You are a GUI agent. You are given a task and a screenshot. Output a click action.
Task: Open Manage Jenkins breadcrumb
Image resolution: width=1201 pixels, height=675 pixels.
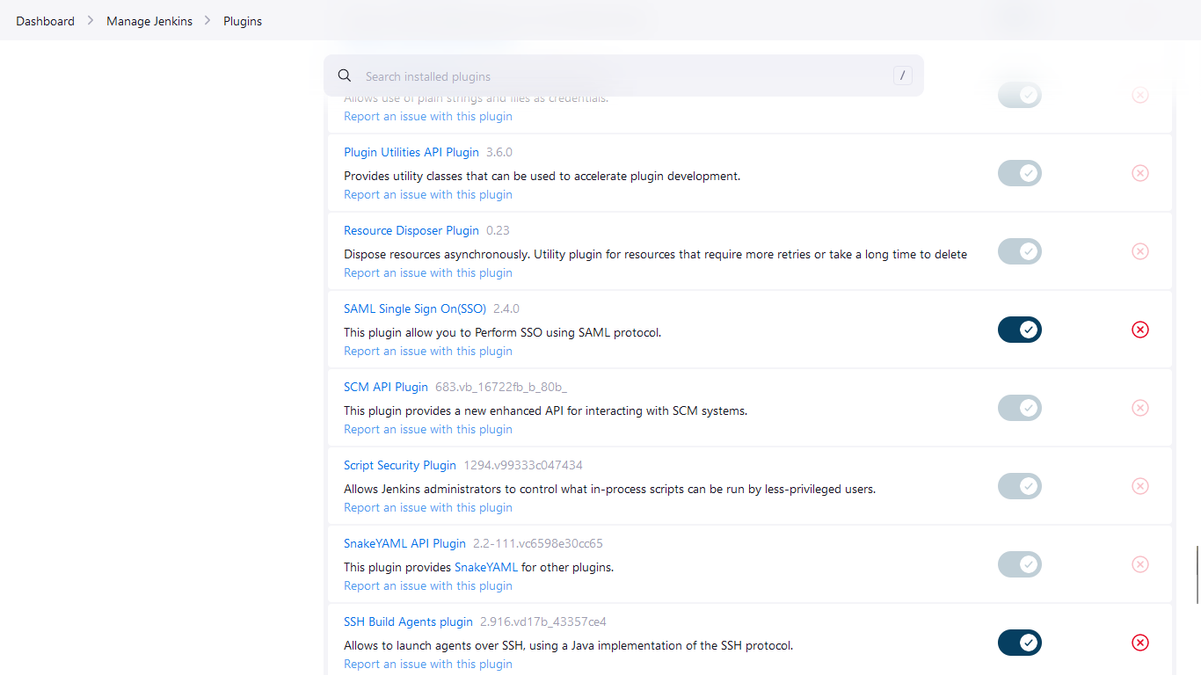point(149,21)
